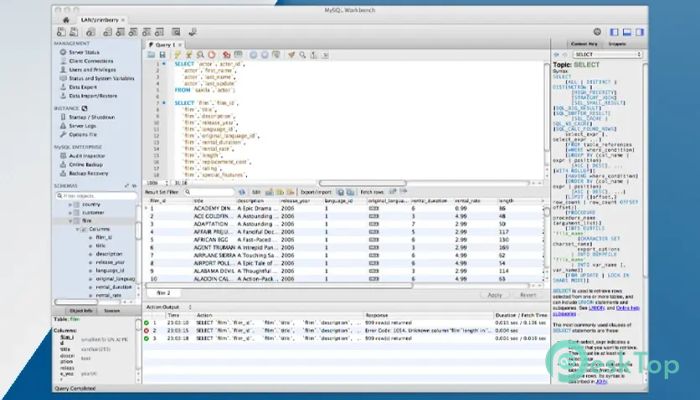Close the Query 1 tab
Screen dimensions: 700x400
tap(180, 45)
